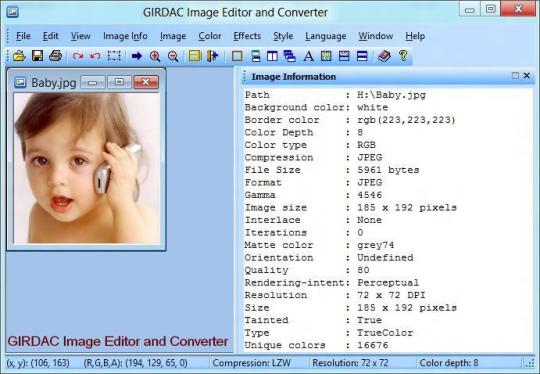This screenshot has width=540, height=374.
Task: Click the status bar R,G,B,A values readout
Action: 135,363
